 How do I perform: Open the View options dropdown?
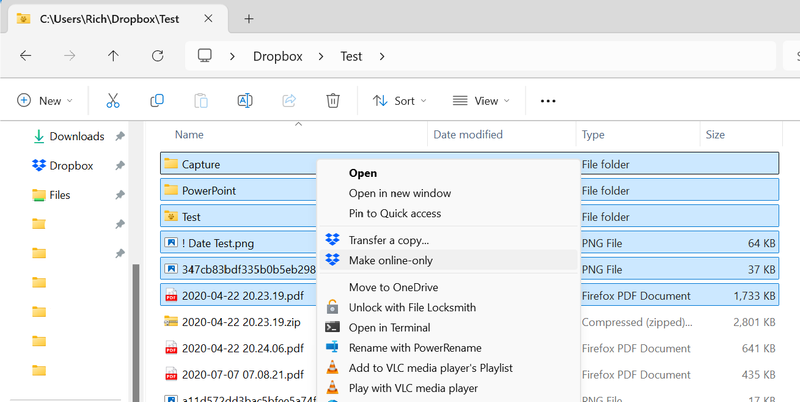(x=481, y=101)
